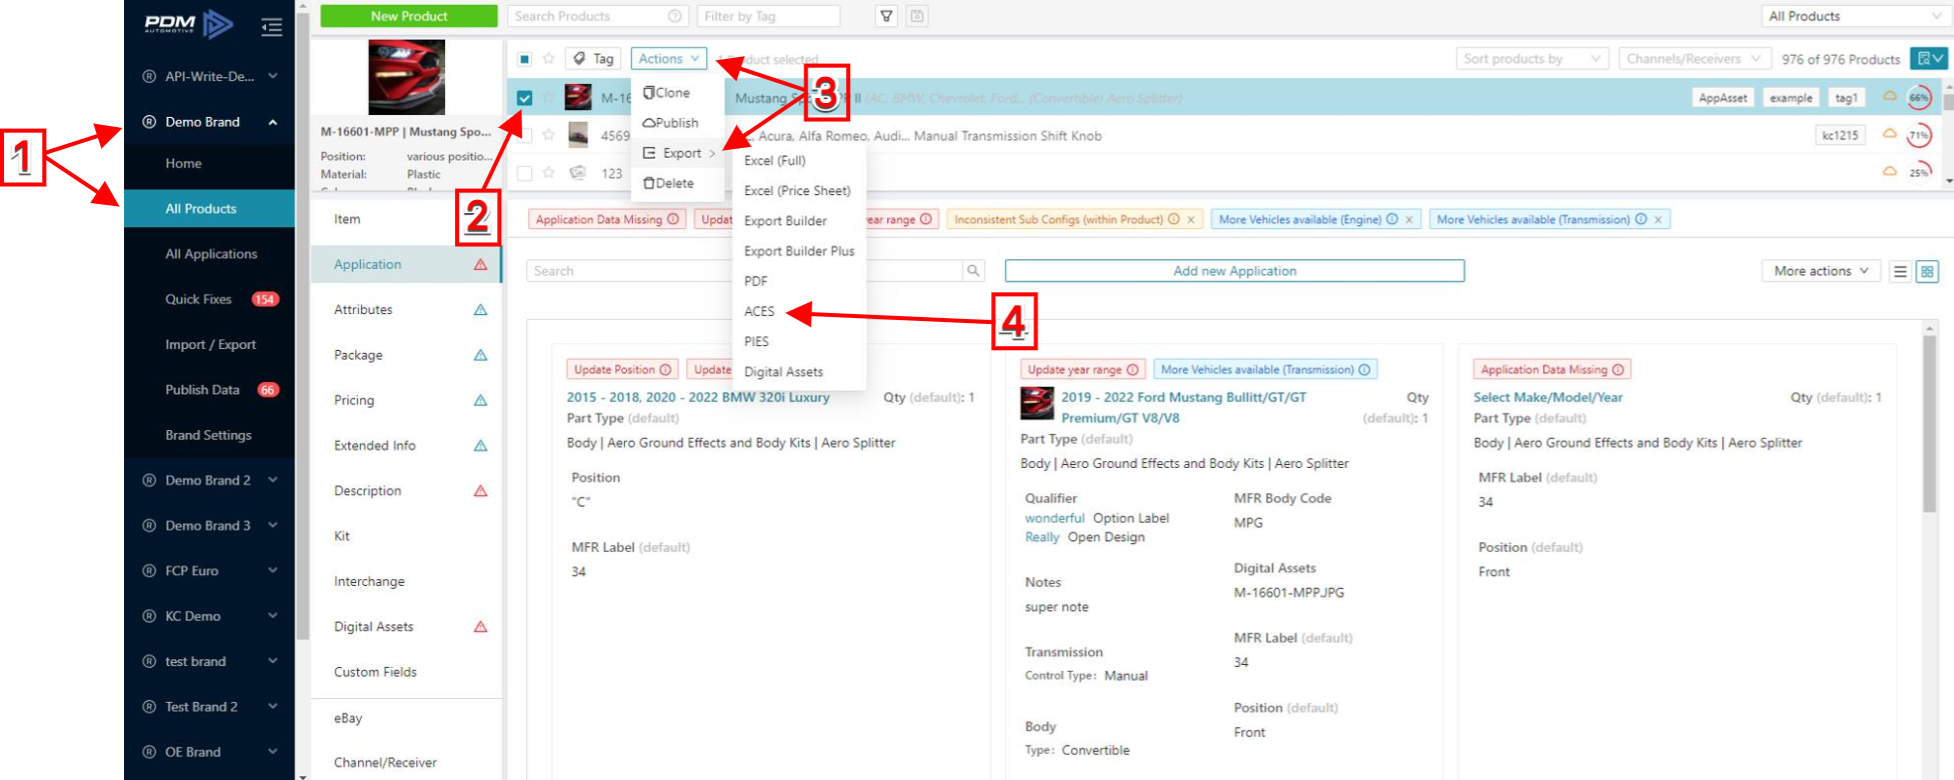Click the Application warning triangle icon
This screenshot has width=1954, height=780.
click(x=480, y=264)
